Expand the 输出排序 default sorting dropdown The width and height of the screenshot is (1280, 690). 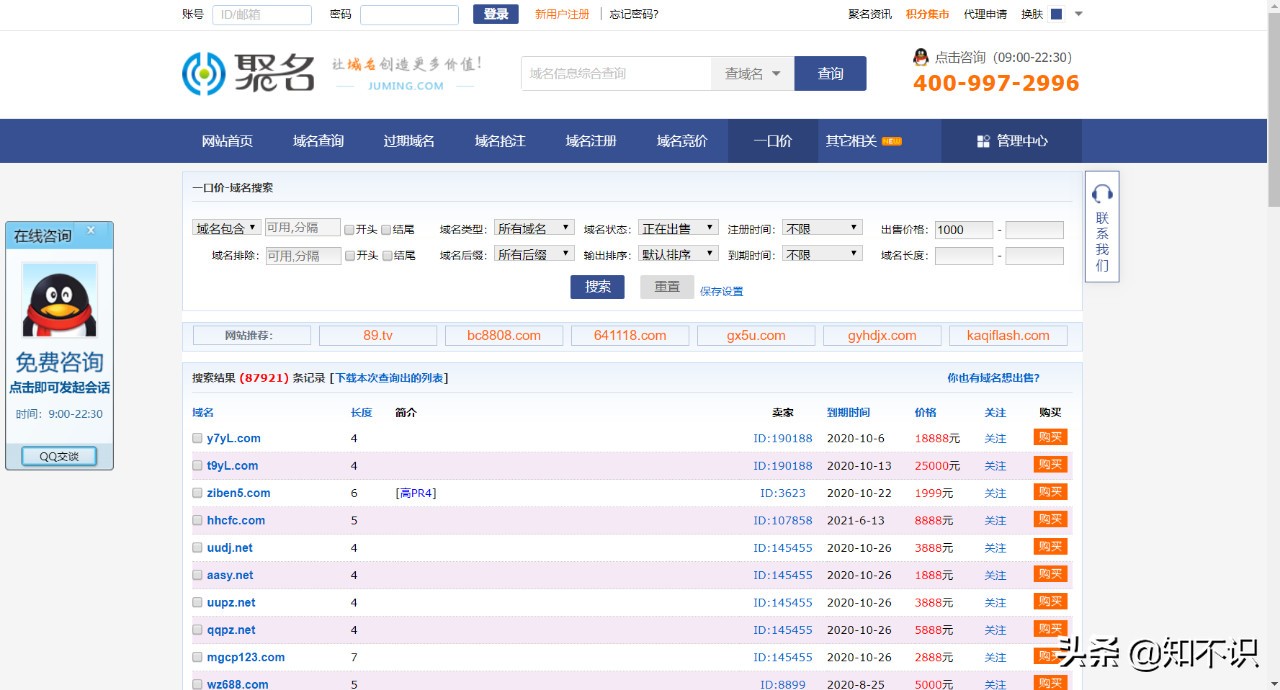point(678,253)
